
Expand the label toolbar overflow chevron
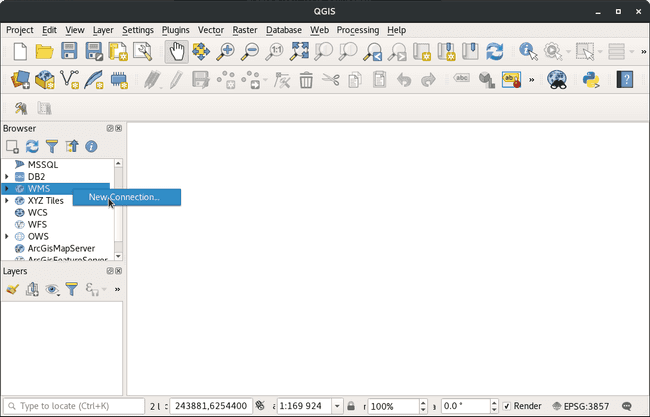point(531,80)
